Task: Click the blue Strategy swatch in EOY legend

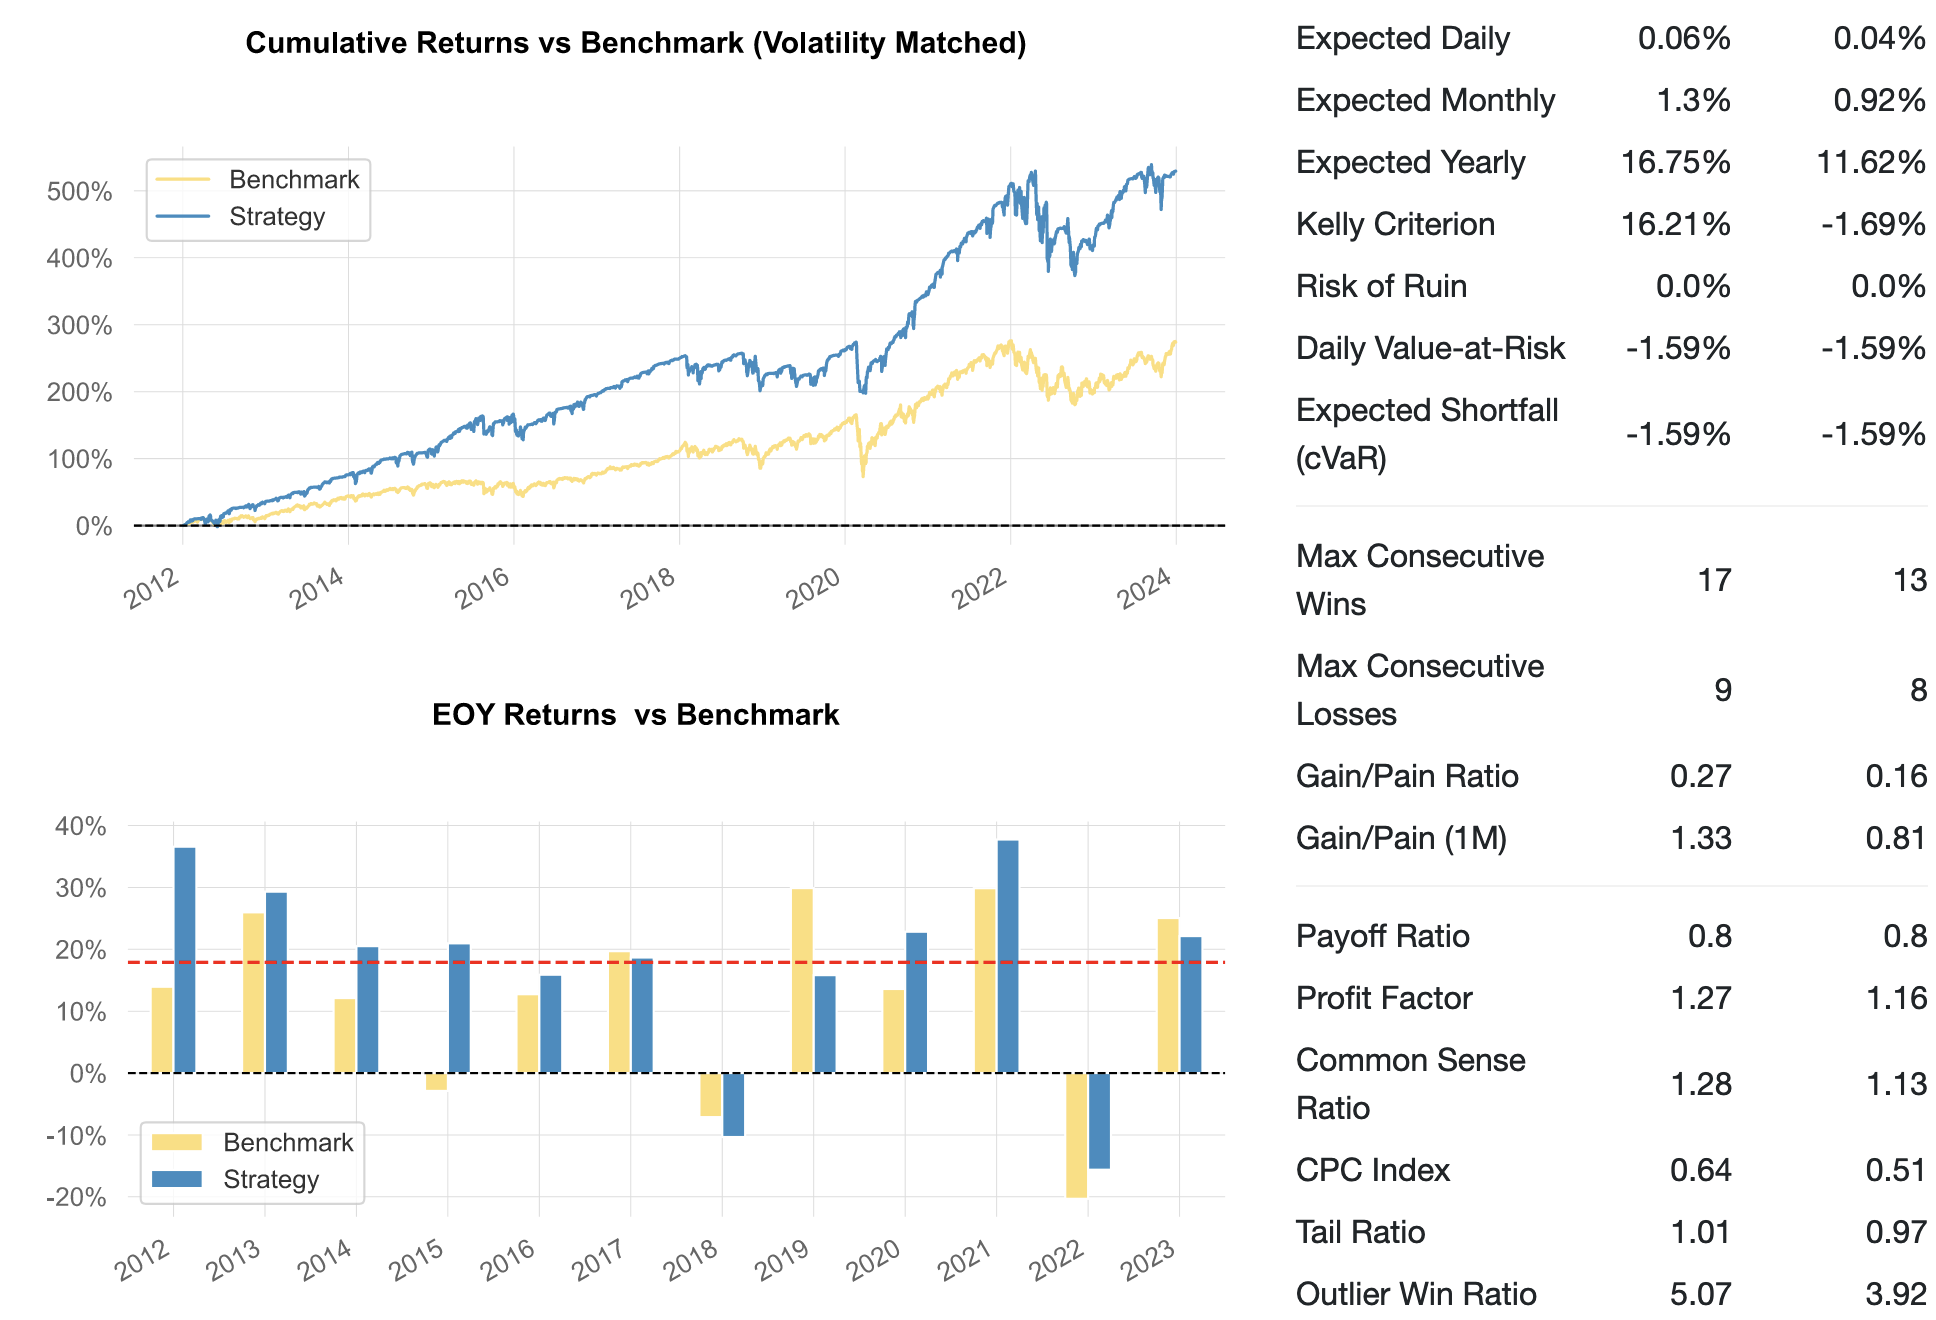Action: [x=177, y=1179]
